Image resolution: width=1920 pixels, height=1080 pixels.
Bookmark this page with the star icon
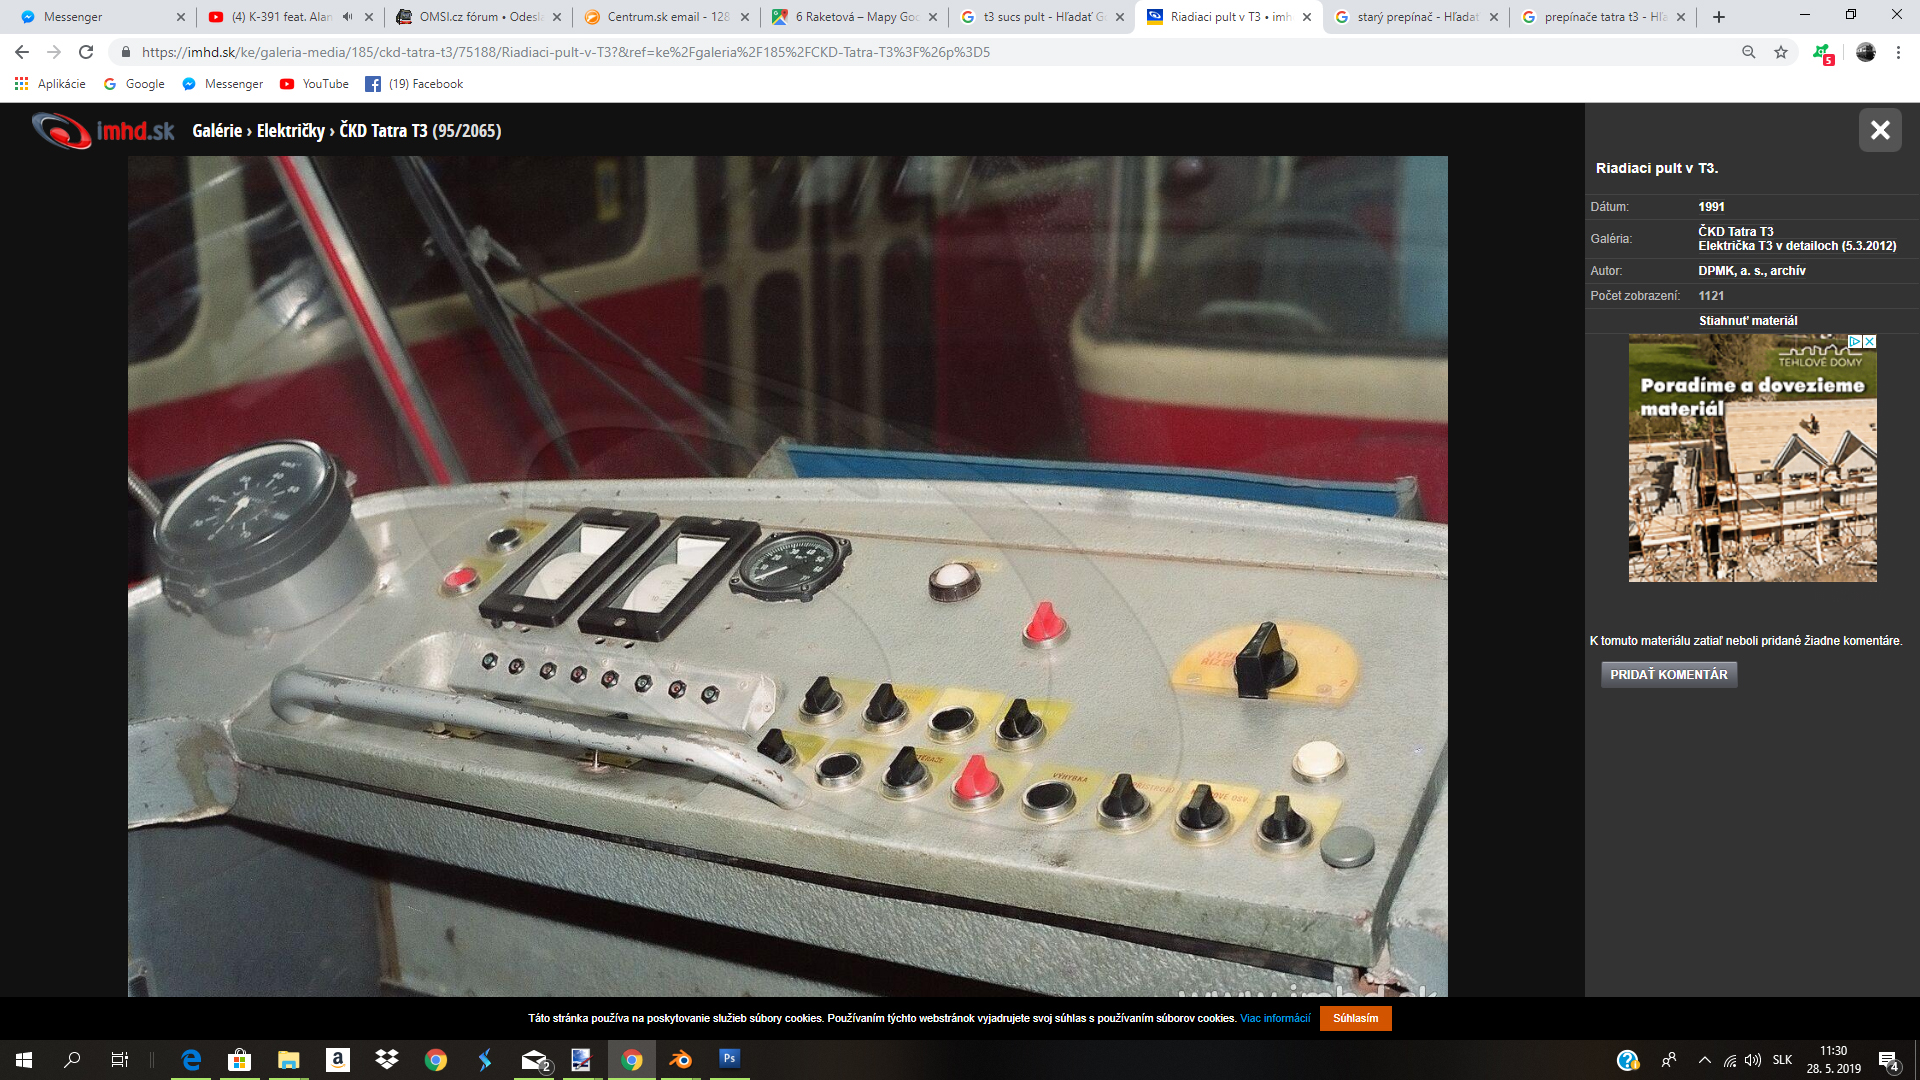point(1781,52)
